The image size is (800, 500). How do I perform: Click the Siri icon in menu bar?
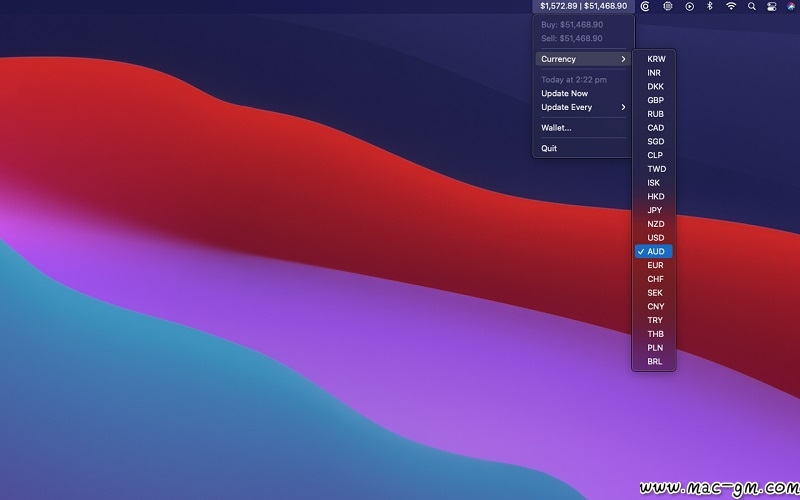point(791,6)
